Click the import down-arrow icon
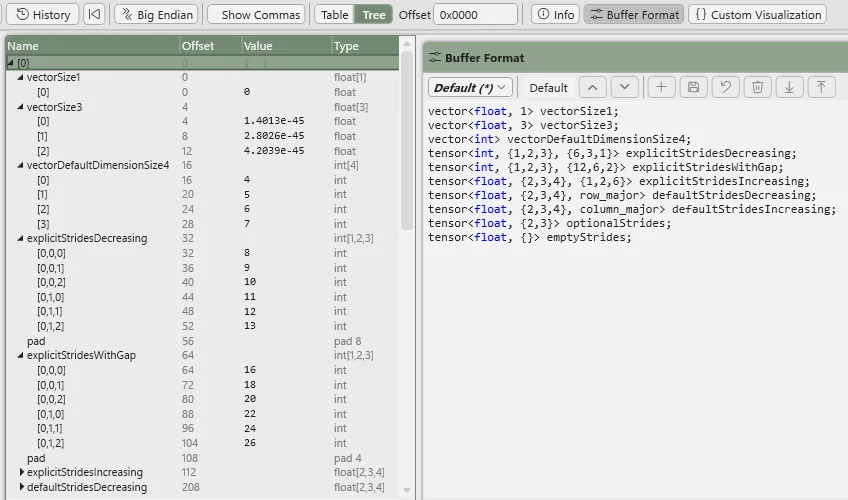 pos(789,87)
